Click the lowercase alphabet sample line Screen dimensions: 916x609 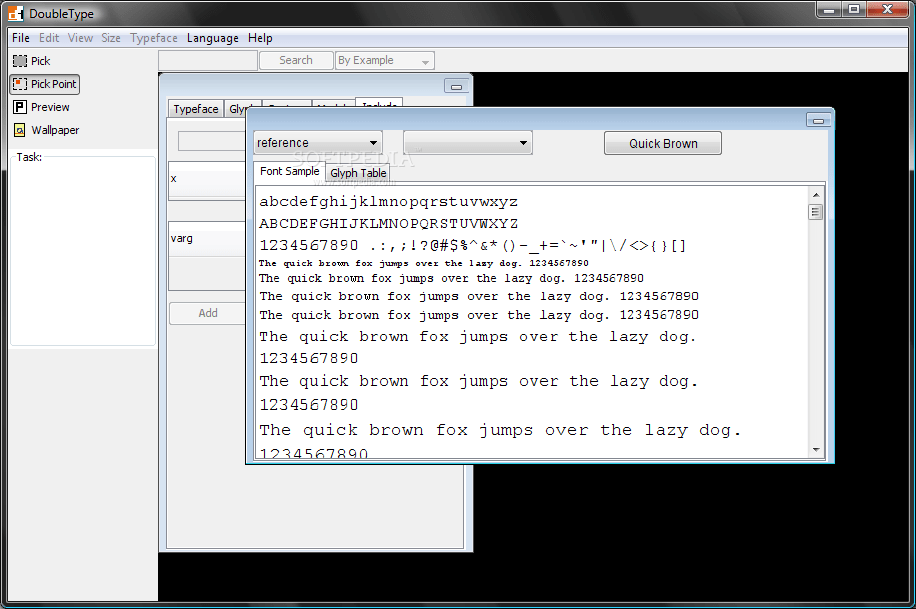(388, 202)
